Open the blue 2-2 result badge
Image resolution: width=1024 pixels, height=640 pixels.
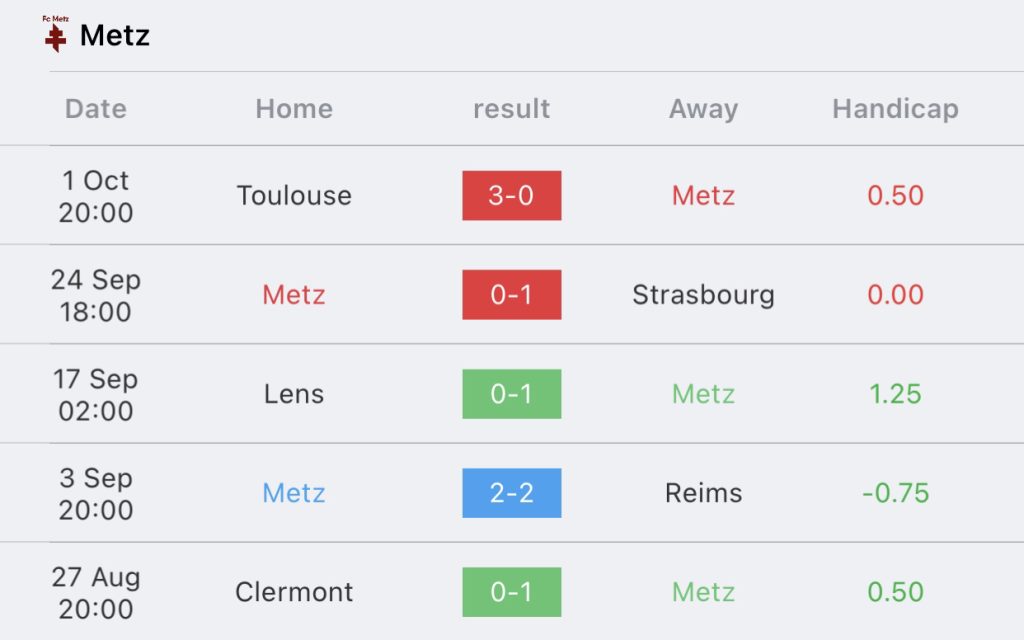(511, 493)
